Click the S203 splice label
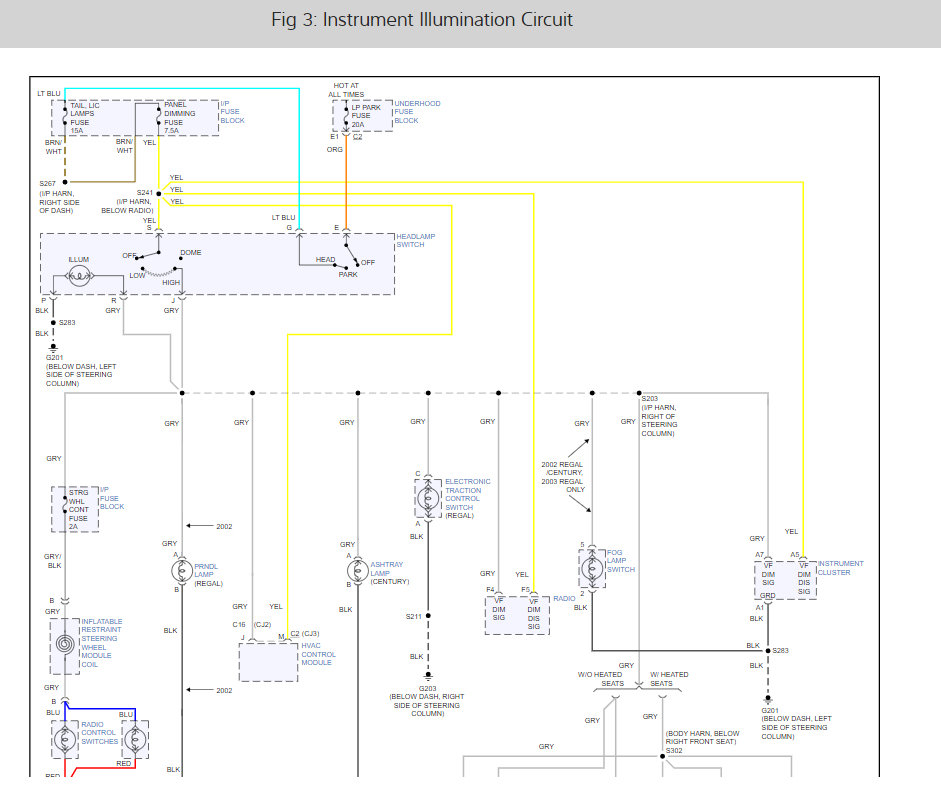Viewport: 941px width, 808px height. click(649, 399)
